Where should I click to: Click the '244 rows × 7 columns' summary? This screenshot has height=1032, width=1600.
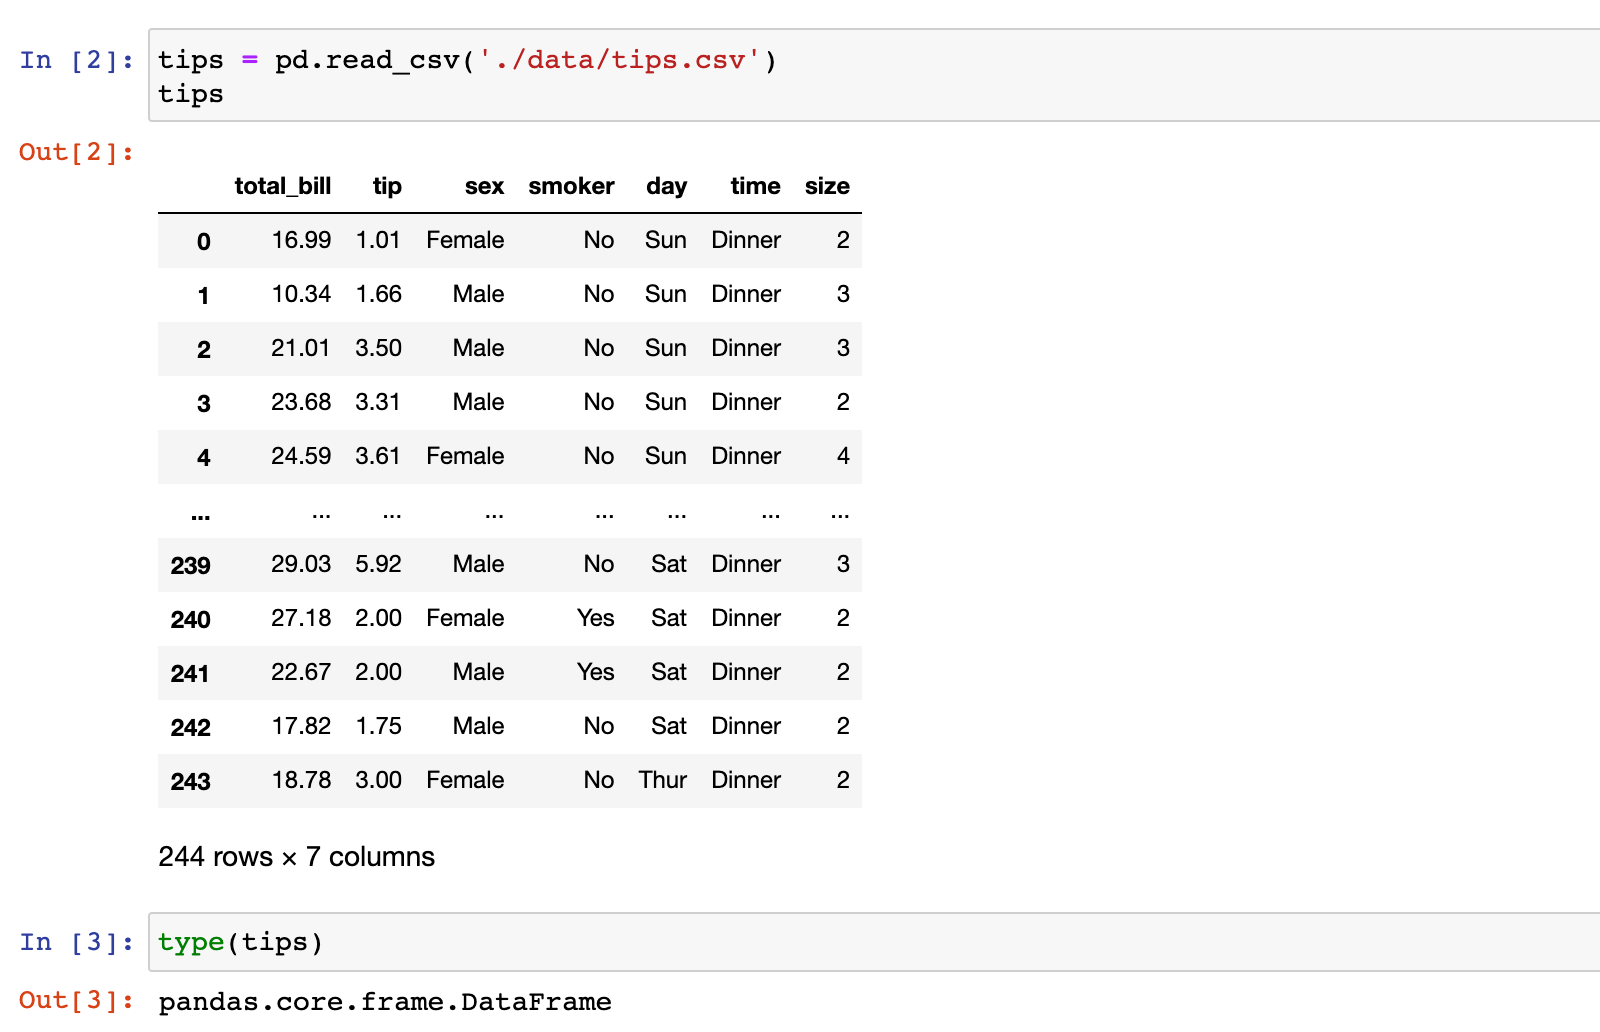[296, 857]
